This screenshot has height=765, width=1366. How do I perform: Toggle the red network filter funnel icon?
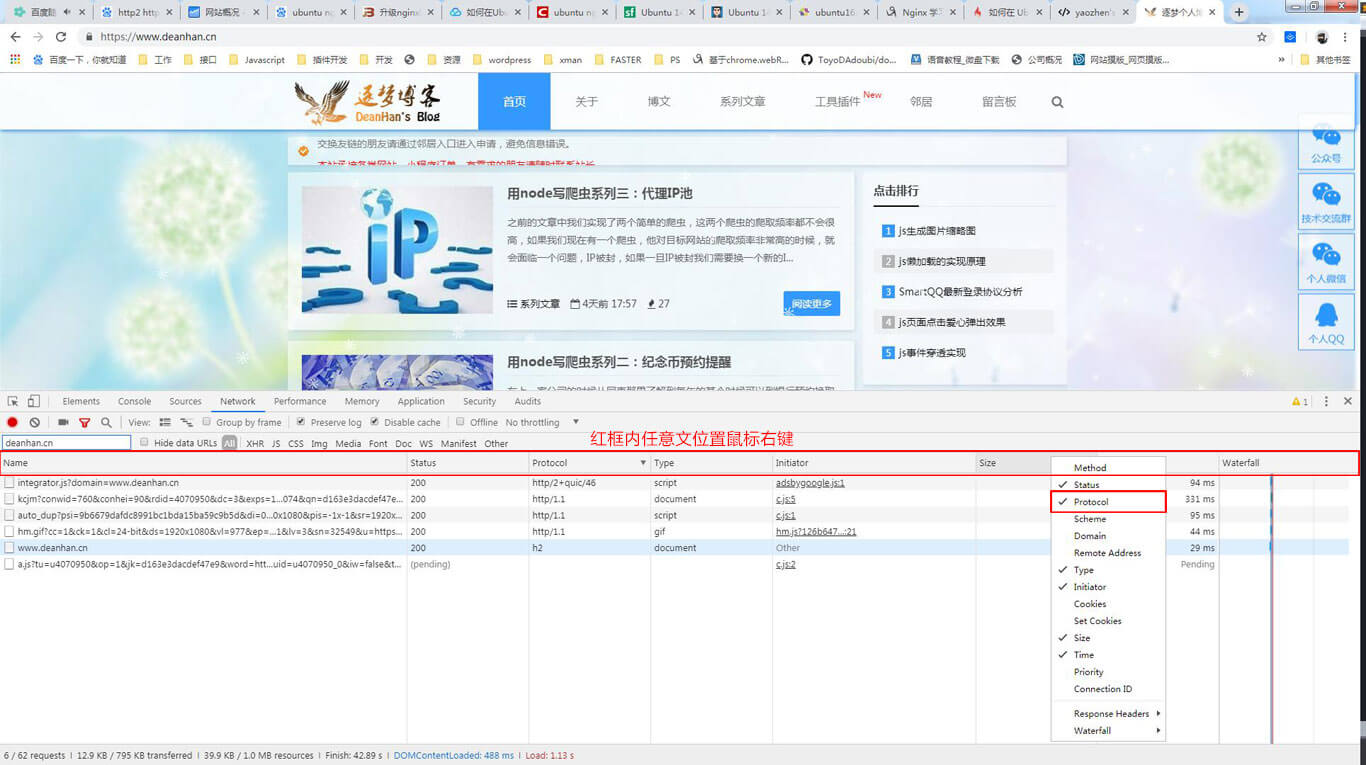click(84, 422)
